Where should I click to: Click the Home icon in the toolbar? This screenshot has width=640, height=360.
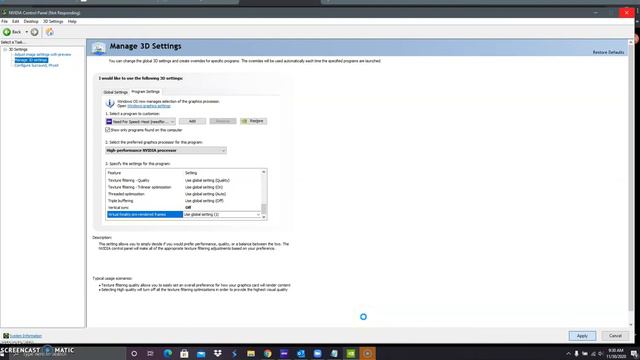coord(49,32)
